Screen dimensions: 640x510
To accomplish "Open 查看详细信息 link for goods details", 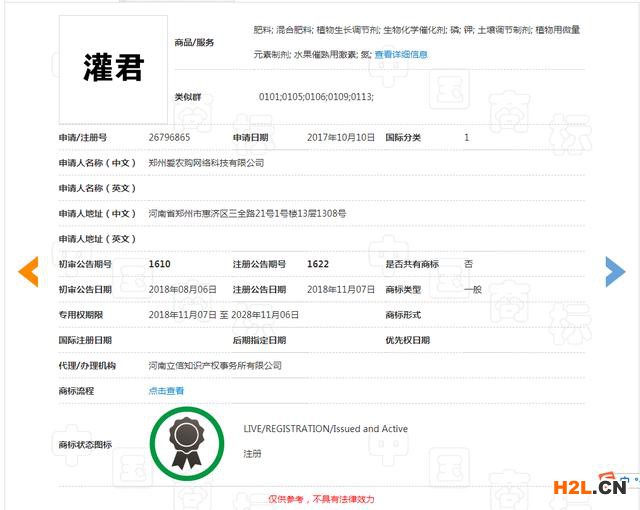I will (401, 54).
